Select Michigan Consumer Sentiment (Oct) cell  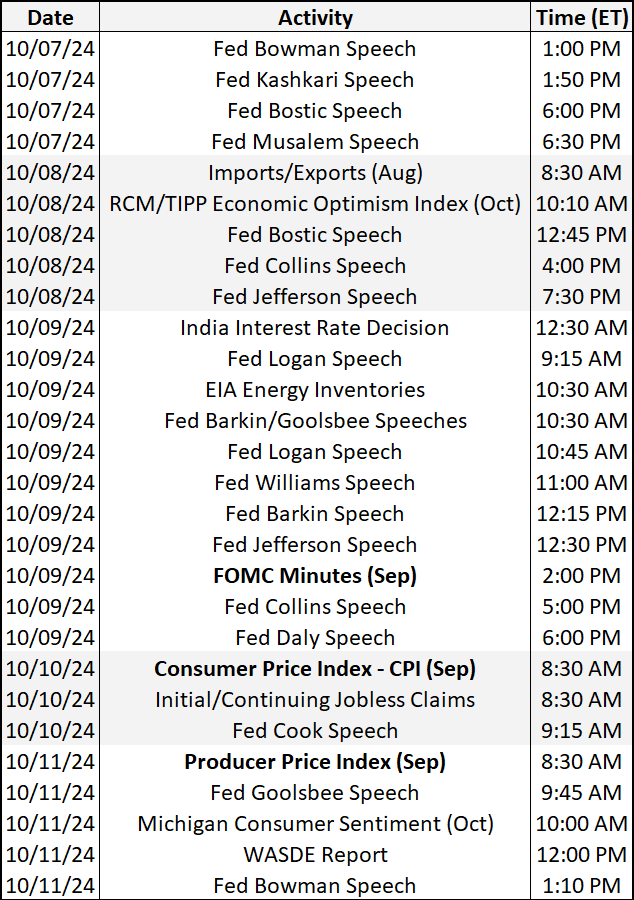pyautogui.click(x=315, y=824)
